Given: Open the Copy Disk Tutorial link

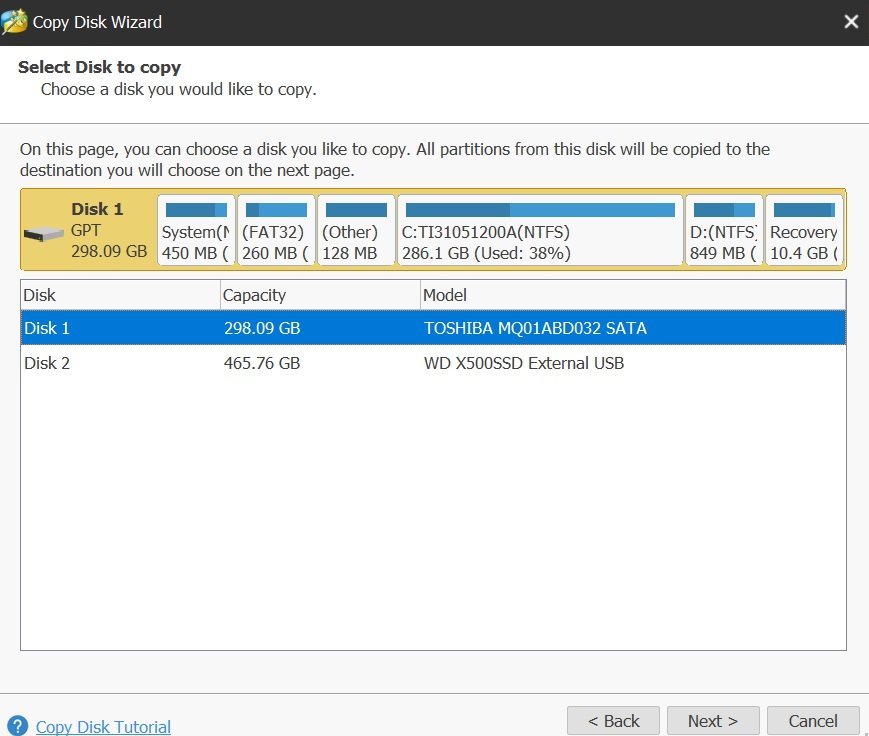Looking at the screenshot, I should pos(103,727).
